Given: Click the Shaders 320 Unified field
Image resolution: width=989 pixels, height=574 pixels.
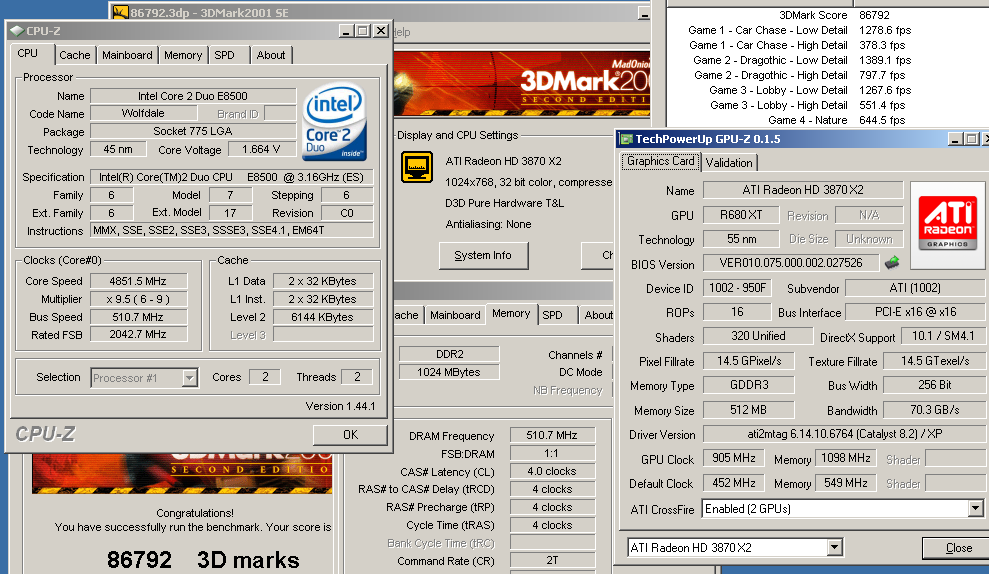Looking at the screenshot, I should tap(758, 336).
